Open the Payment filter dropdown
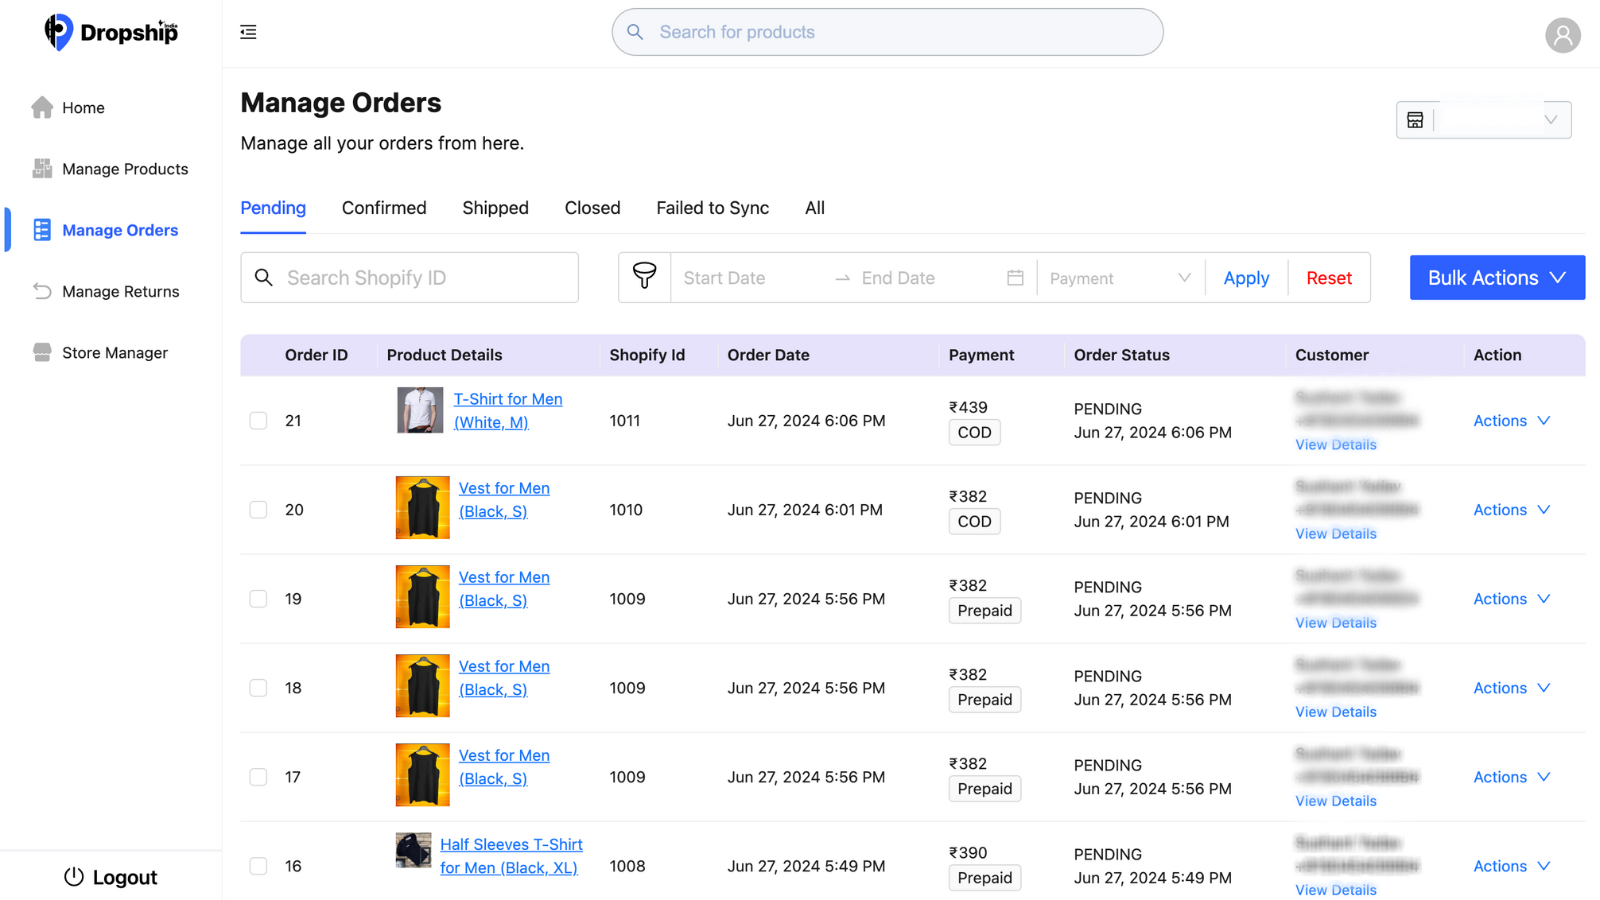1600x900 pixels. click(1120, 278)
